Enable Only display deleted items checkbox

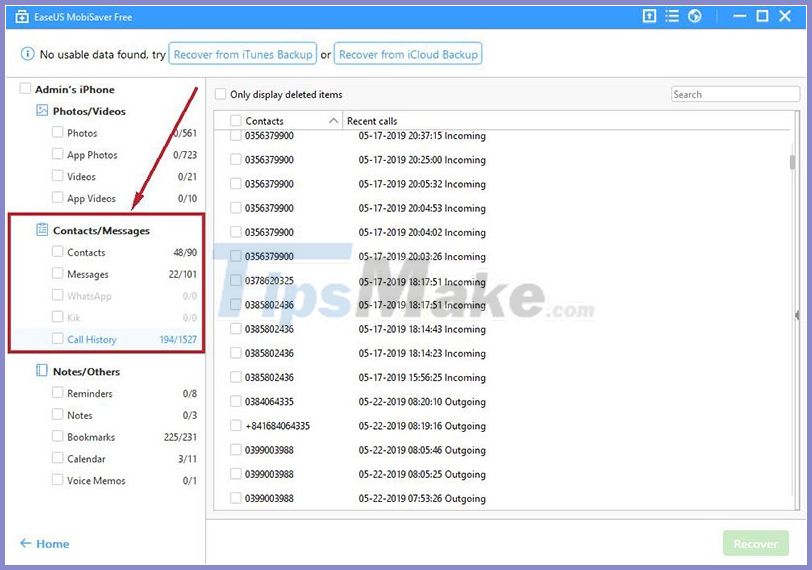tap(221, 94)
